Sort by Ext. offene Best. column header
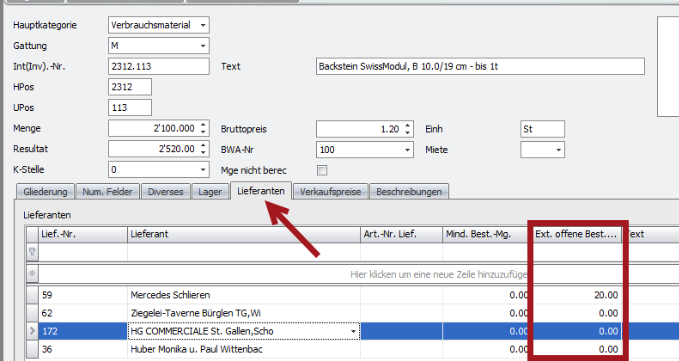The image size is (679, 361). point(576,234)
